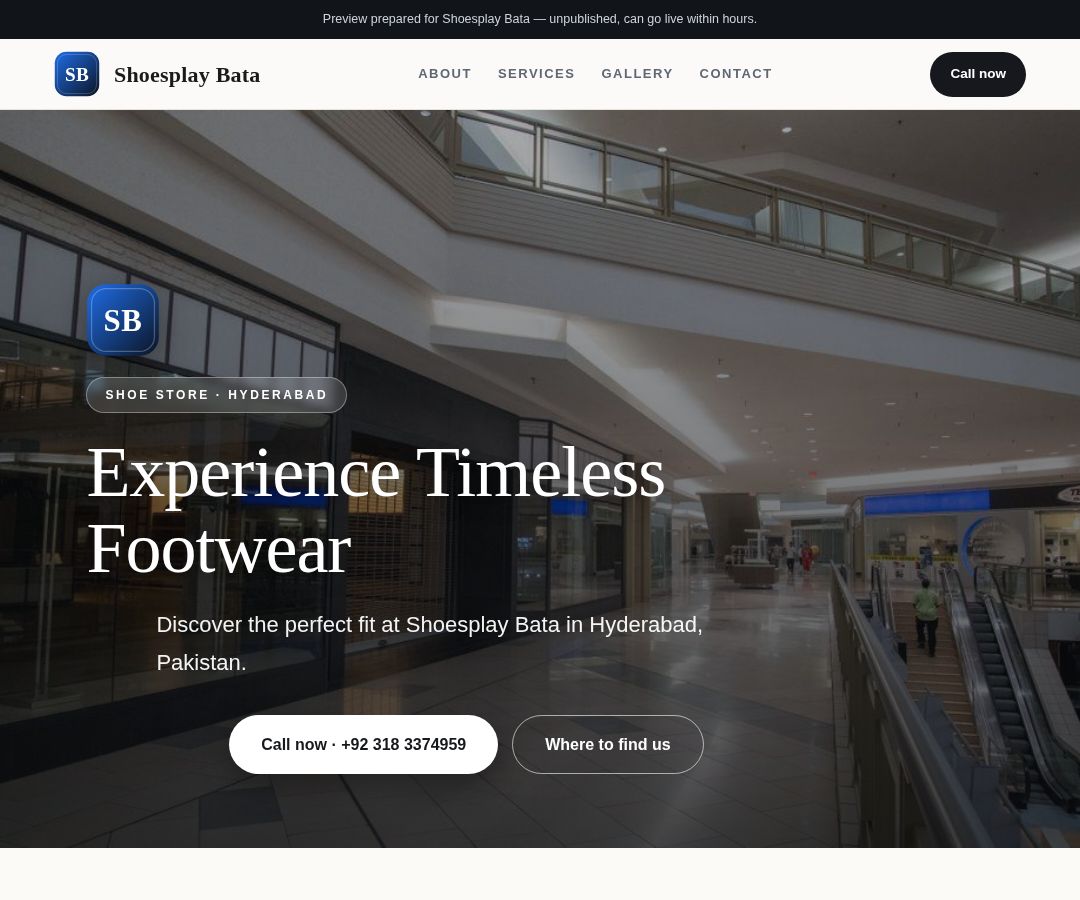Open the About nav item
The width and height of the screenshot is (1080, 900).
click(x=444, y=74)
